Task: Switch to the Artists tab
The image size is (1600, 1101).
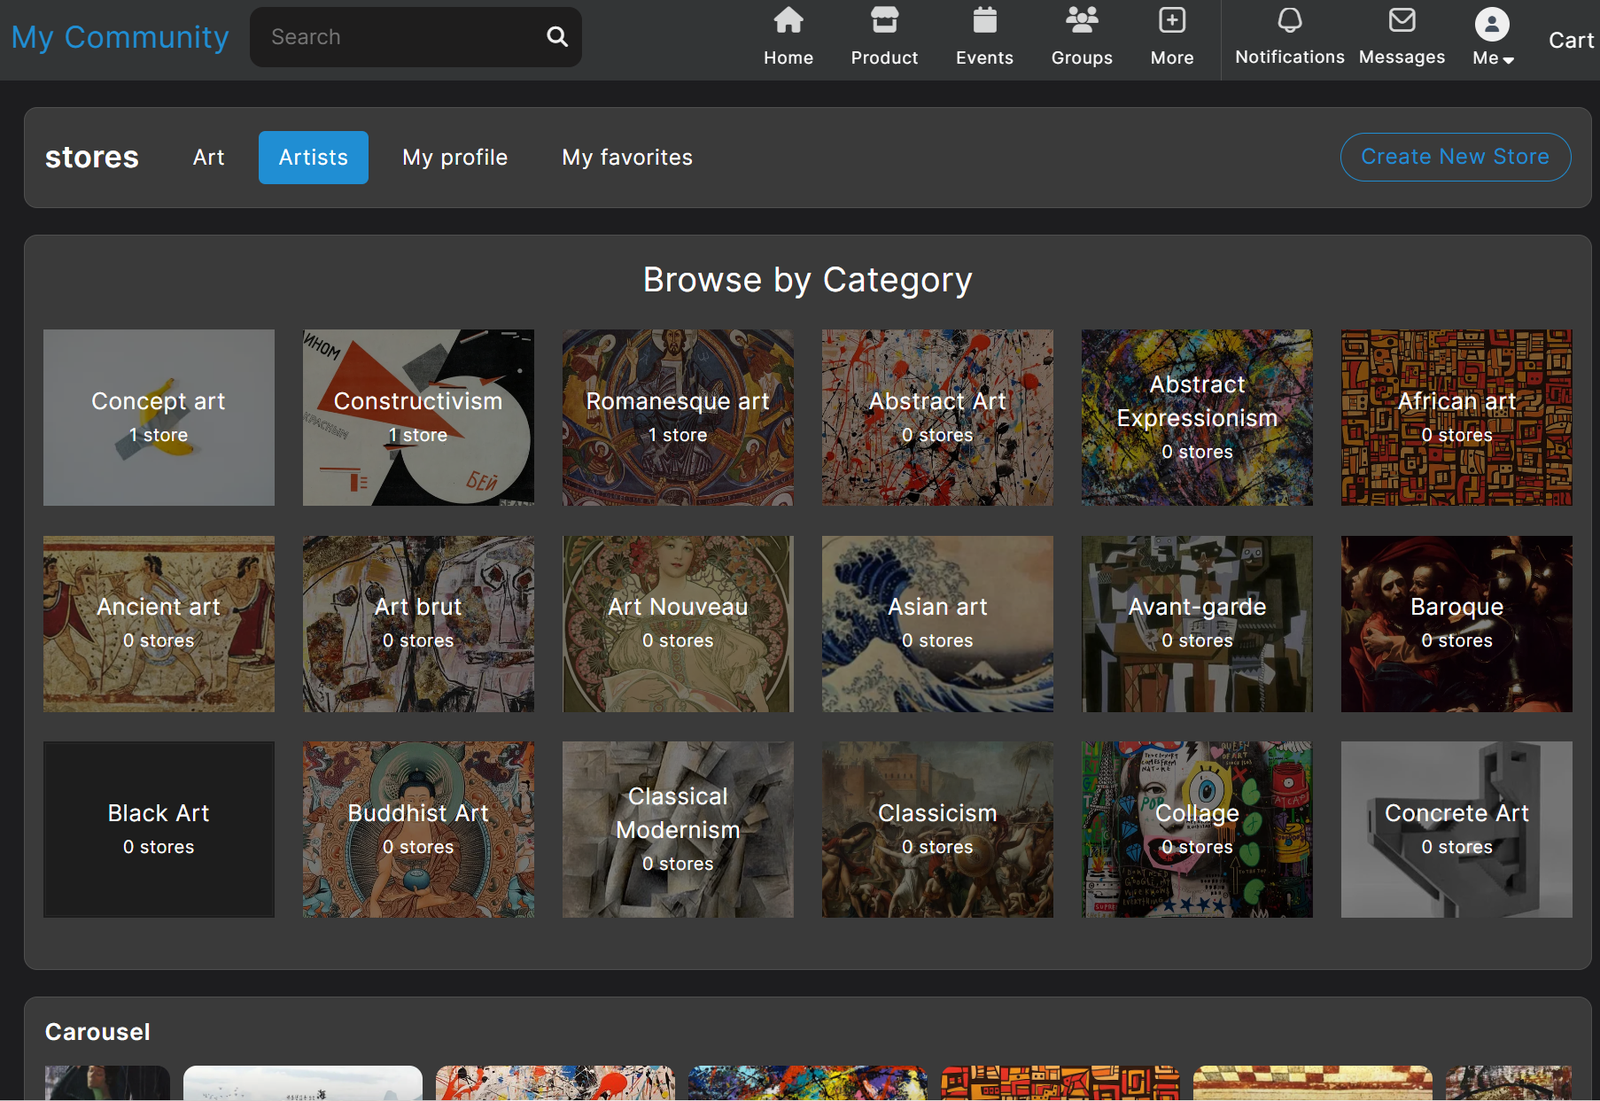Action: 313,158
